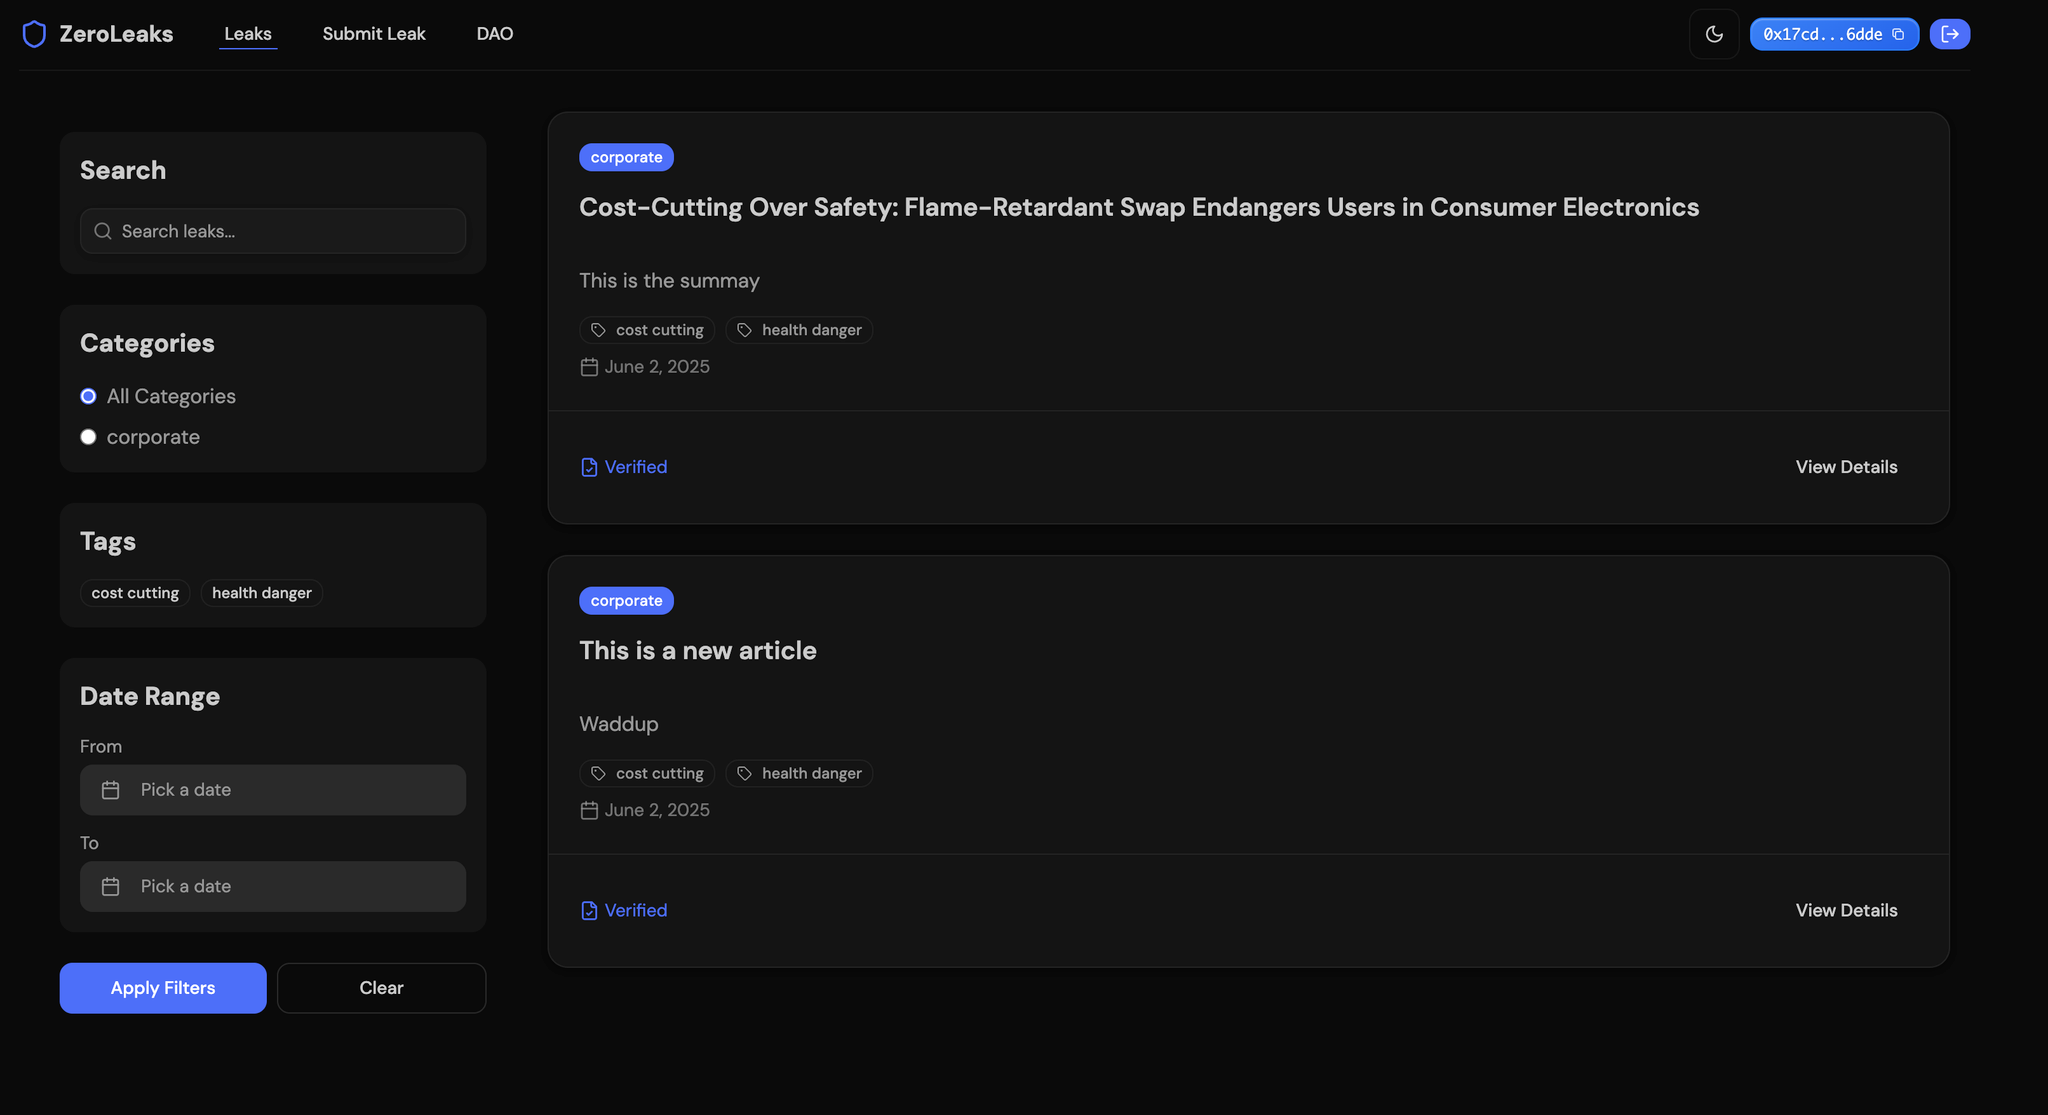Click the Clear filters button

click(x=381, y=988)
